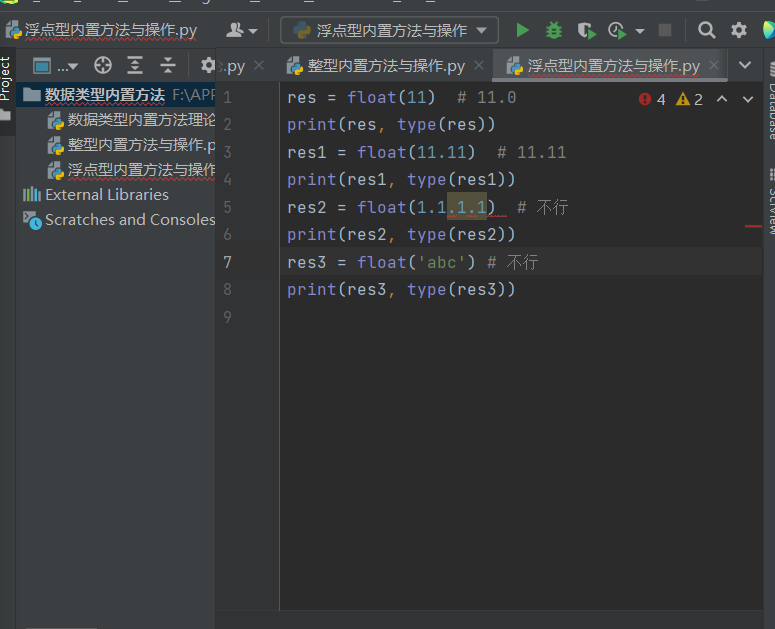
Task: Click line number 5 in the gutter
Action: coord(227,207)
